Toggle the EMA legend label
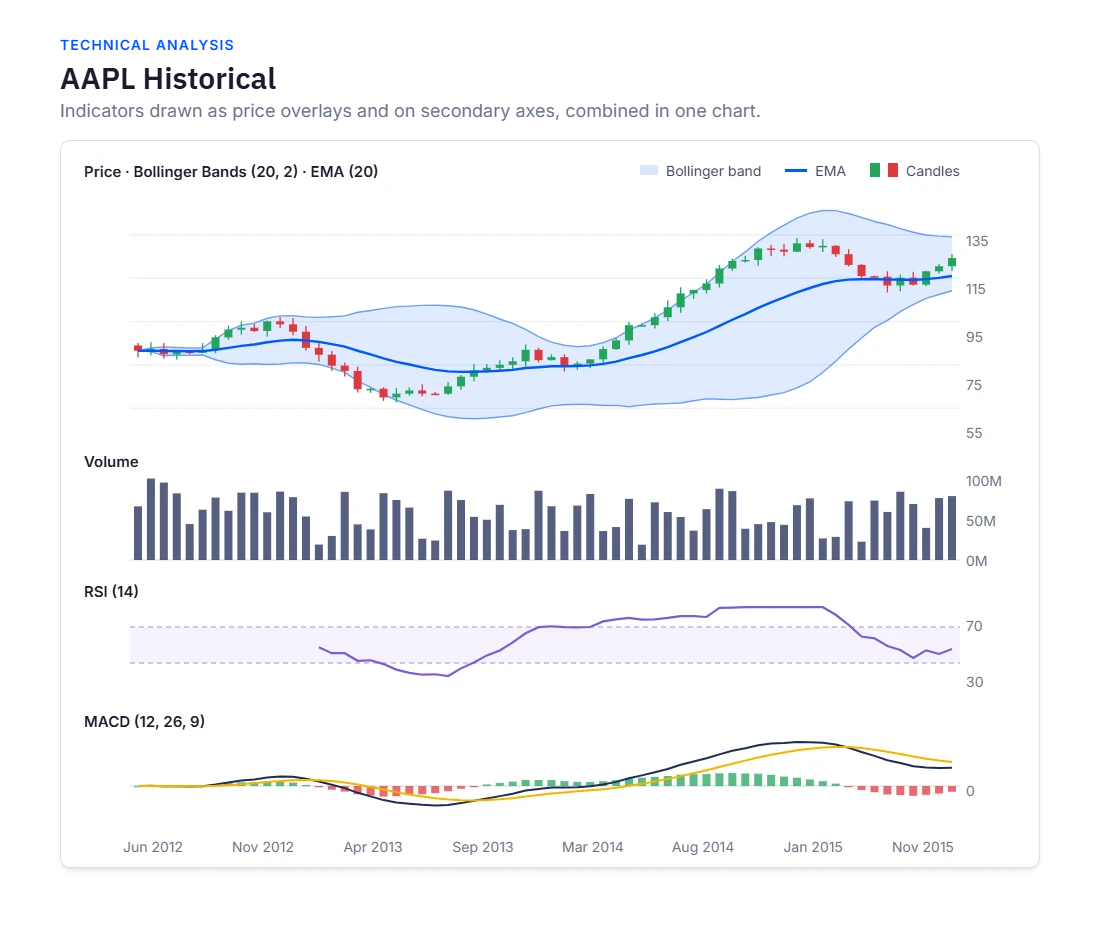Image resolution: width=1100 pixels, height=928 pixels. pos(830,171)
